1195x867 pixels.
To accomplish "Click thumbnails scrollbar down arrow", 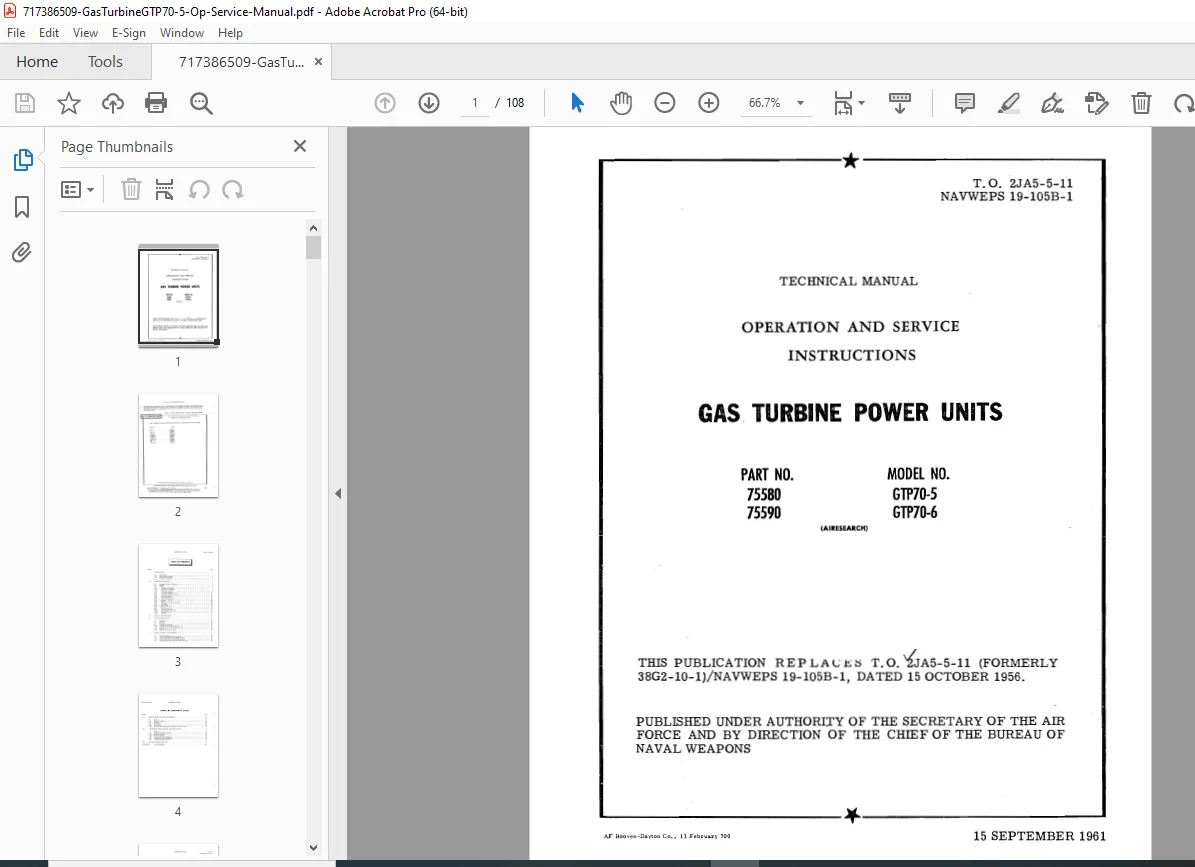I will pos(313,847).
